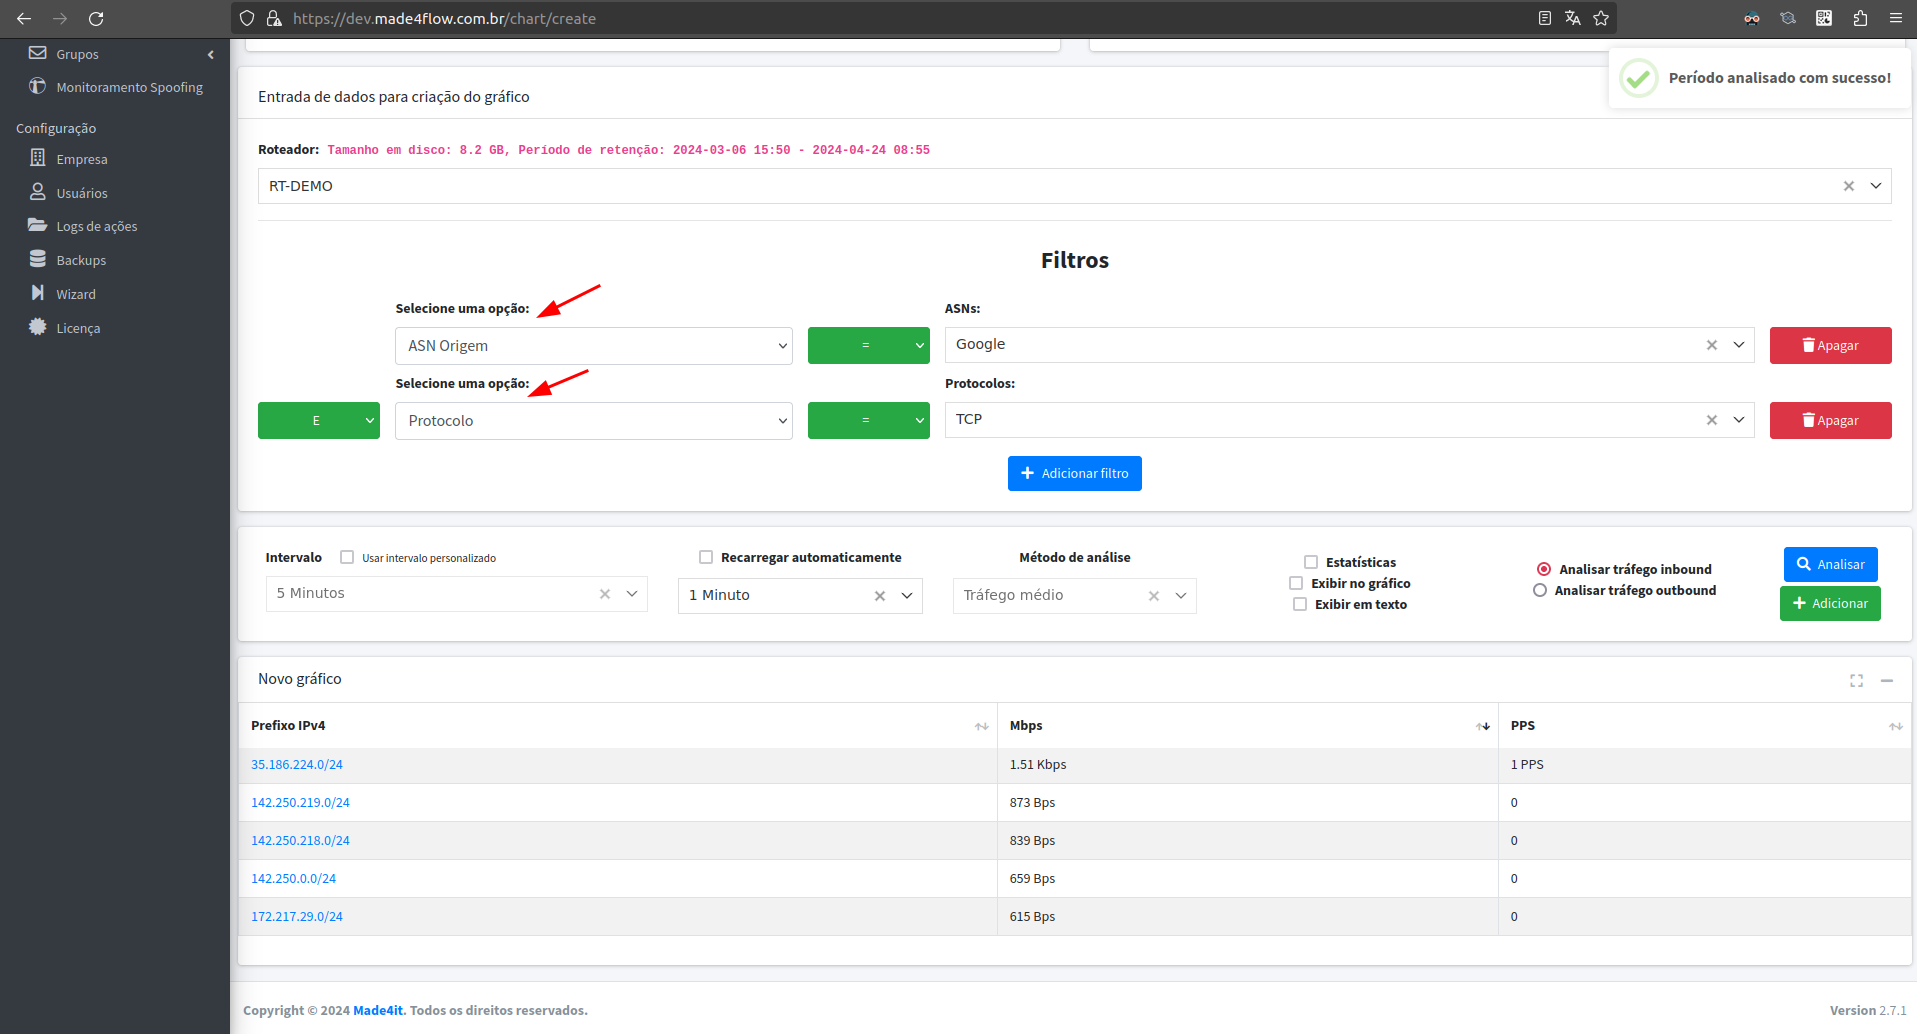This screenshot has width=1917, height=1034.
Task: Click the Wizard sidebar icon
Action: (x=38, y=293)
